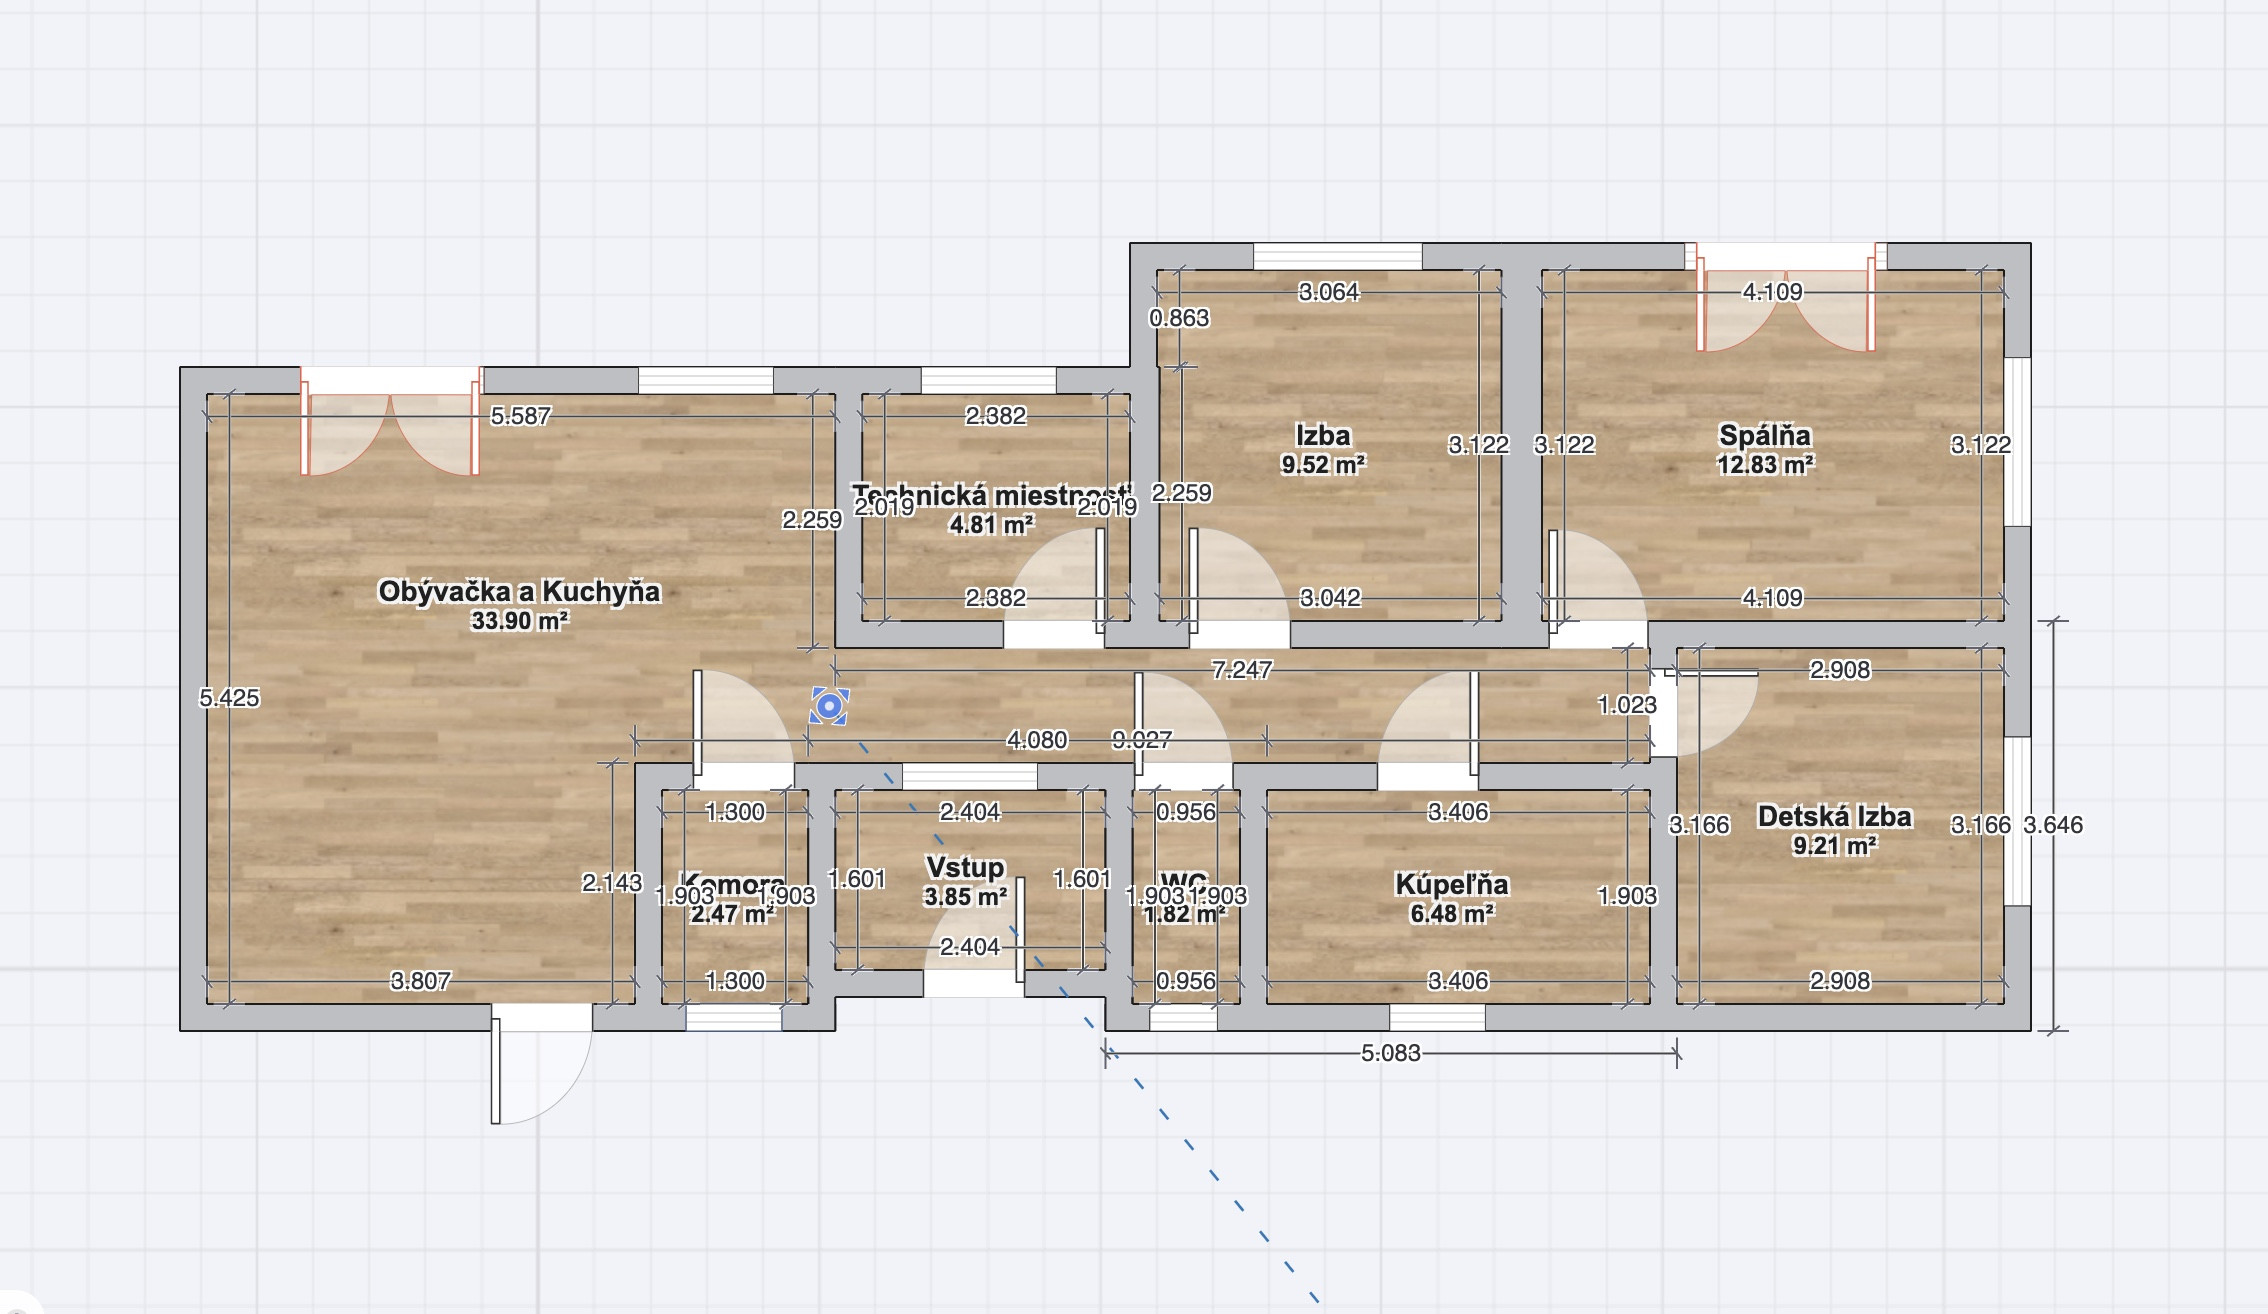Click the 3.646 exterior vertical dimension

(x=2052, y=825)
